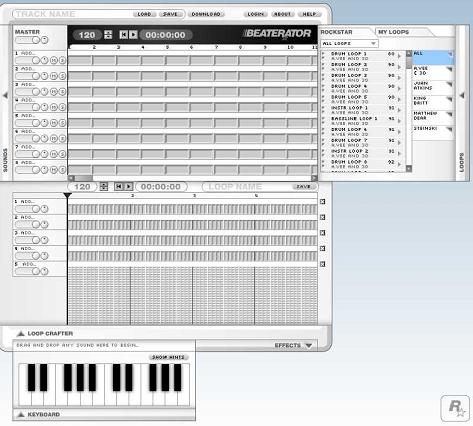This screenshot has width=473, height=426.
Task: Collapse the Keyboard section
Action: coord(21,414)
